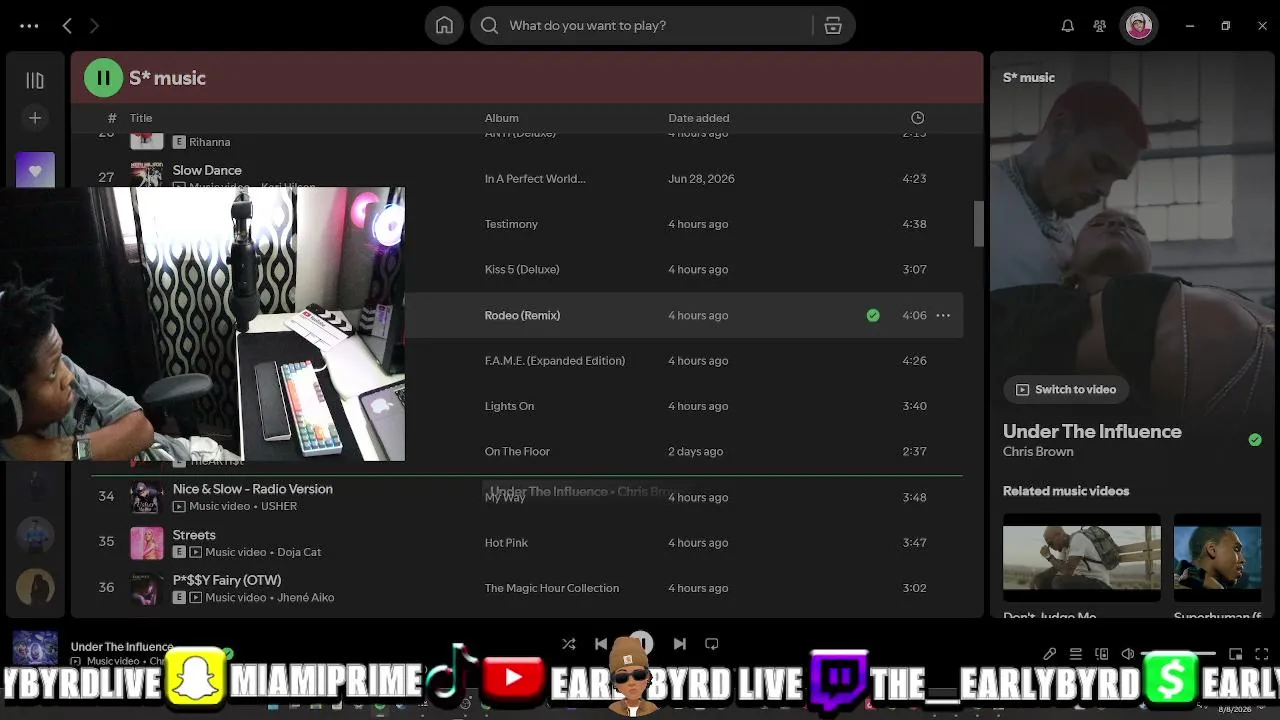Navigate forward with the right arrow

94,26
